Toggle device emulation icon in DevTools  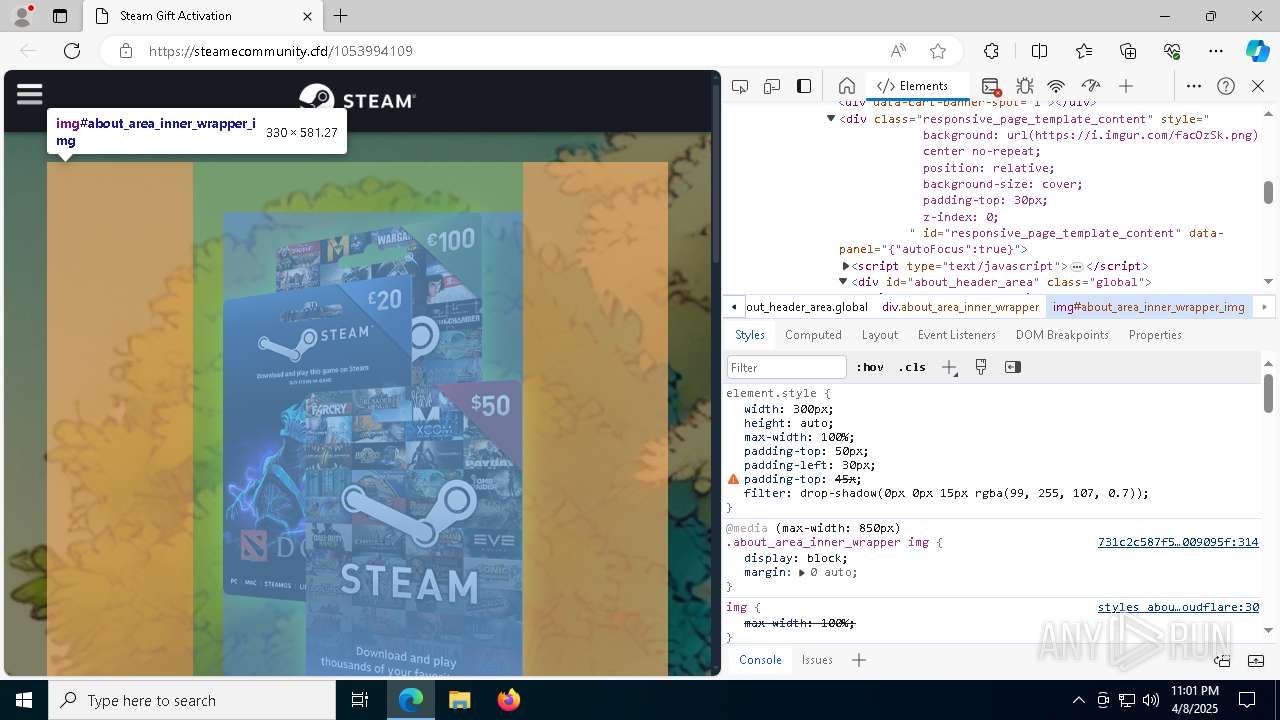(772, 86)
